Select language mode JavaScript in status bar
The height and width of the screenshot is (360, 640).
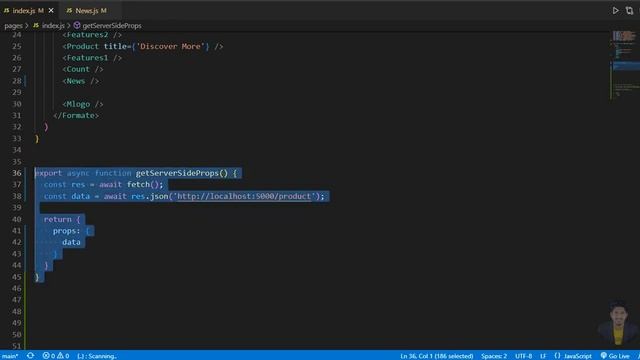(x=577, y=356)
